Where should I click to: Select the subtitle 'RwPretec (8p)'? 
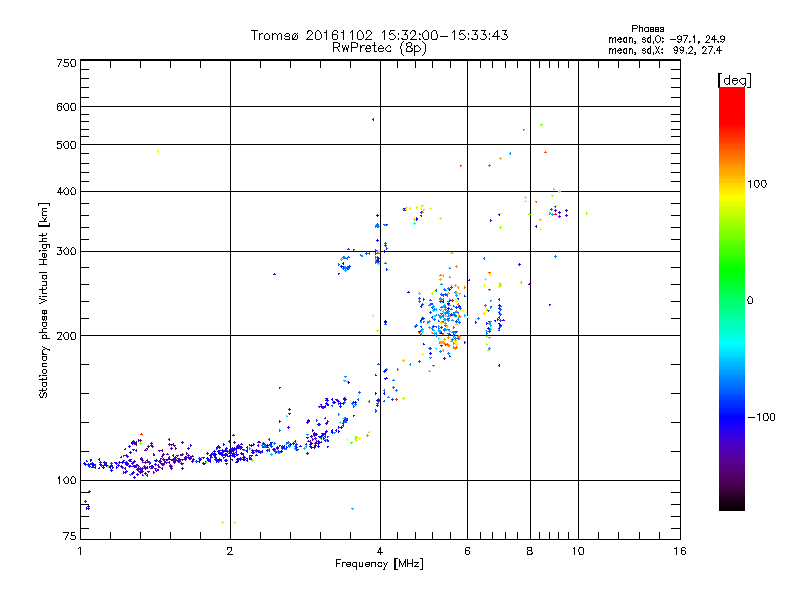tap(379, 48)
